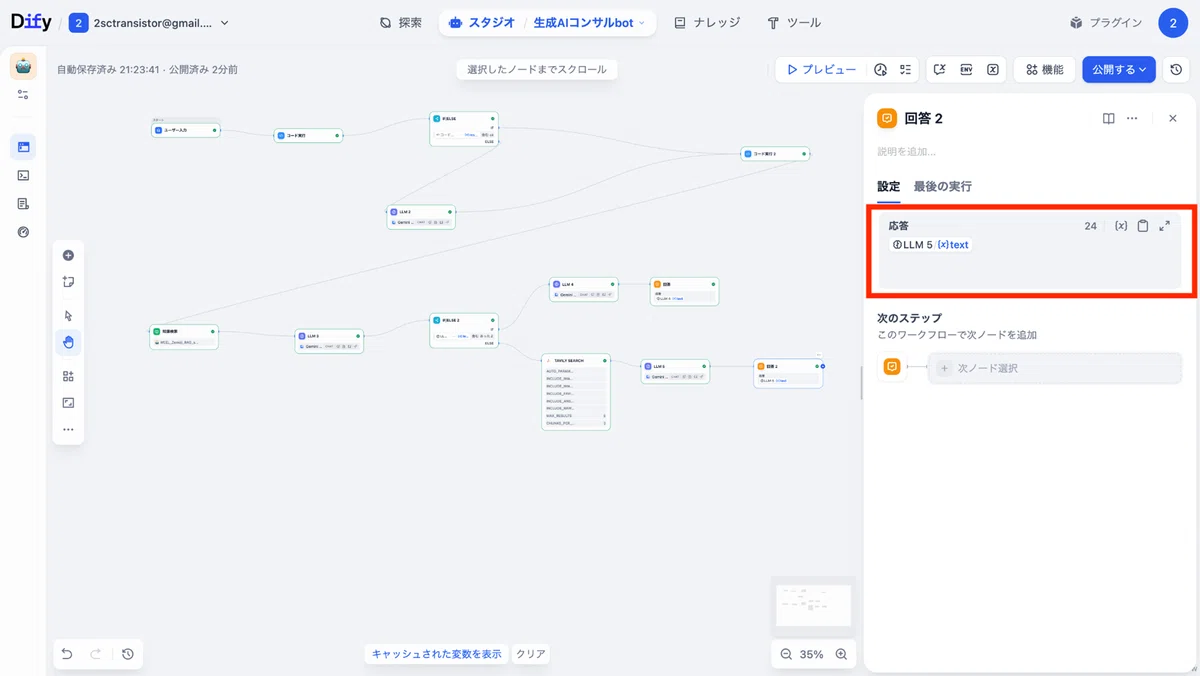
Task: Select the LLM 4 node
Action: pos(584,290)
